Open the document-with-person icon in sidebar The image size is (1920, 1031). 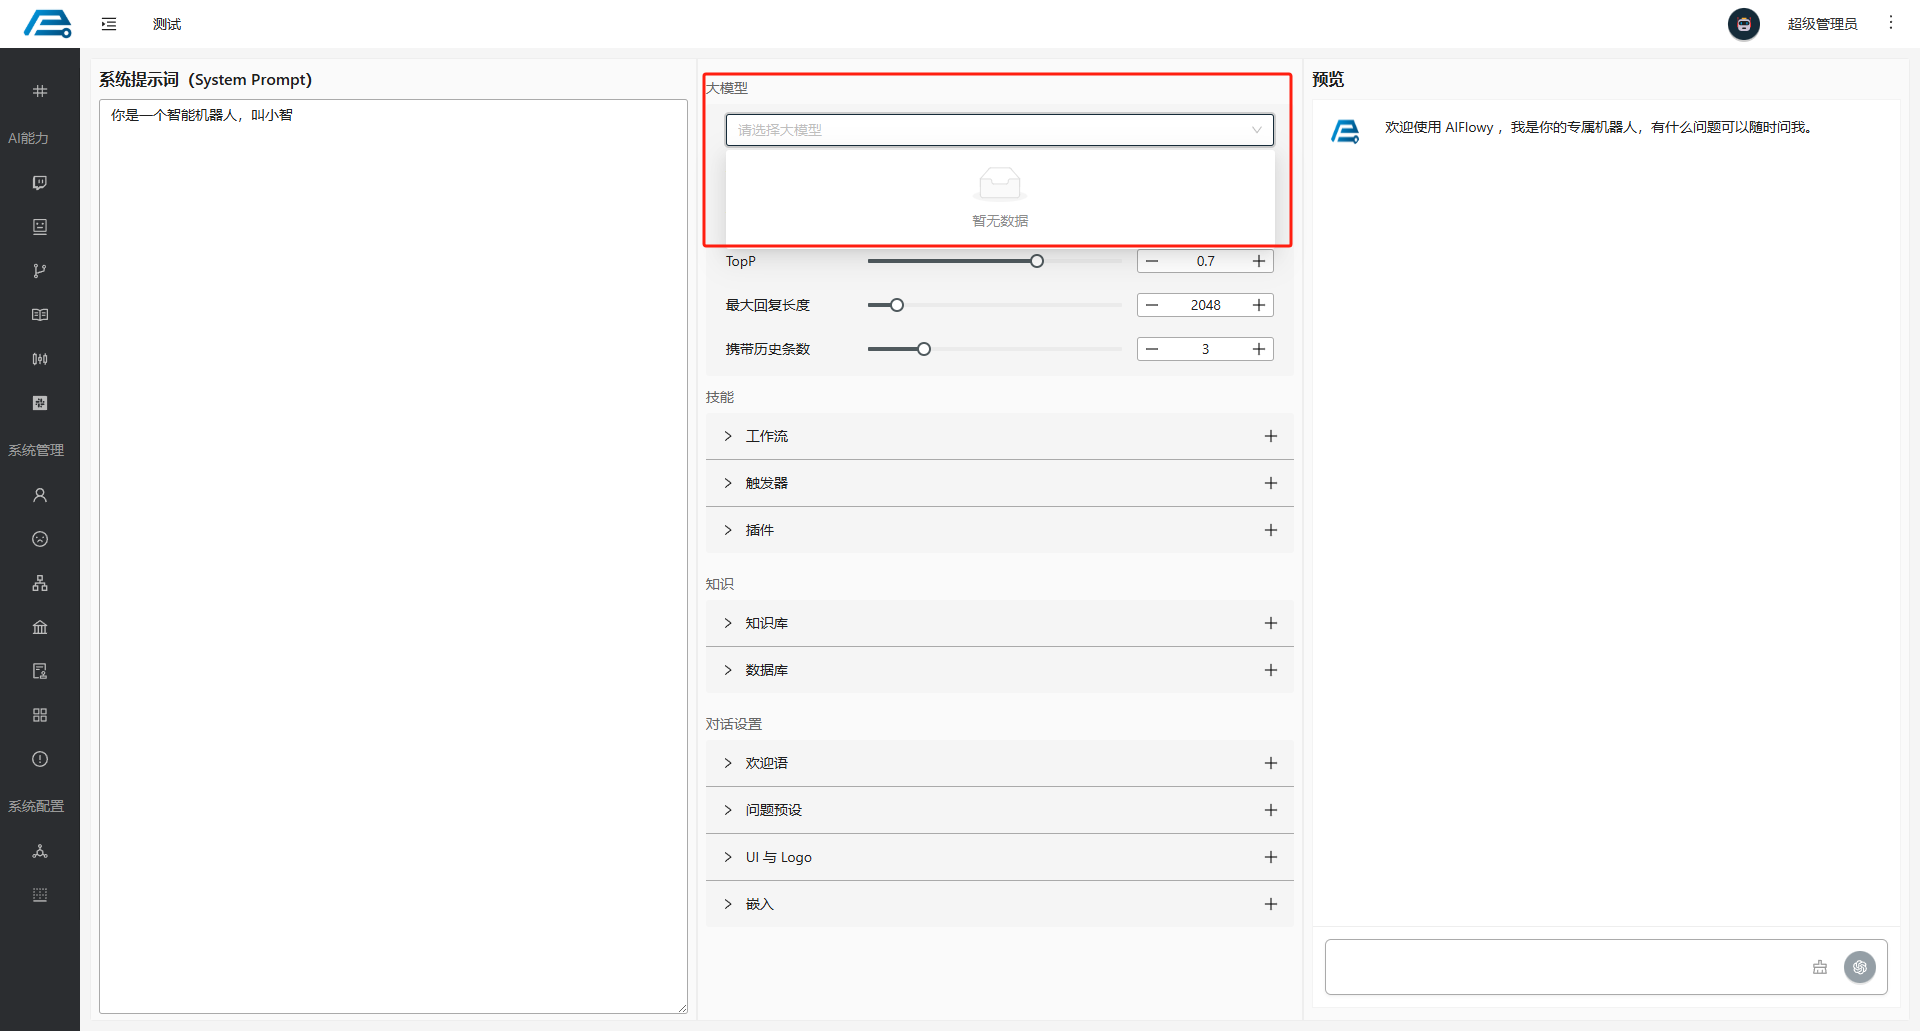point(40,671)
